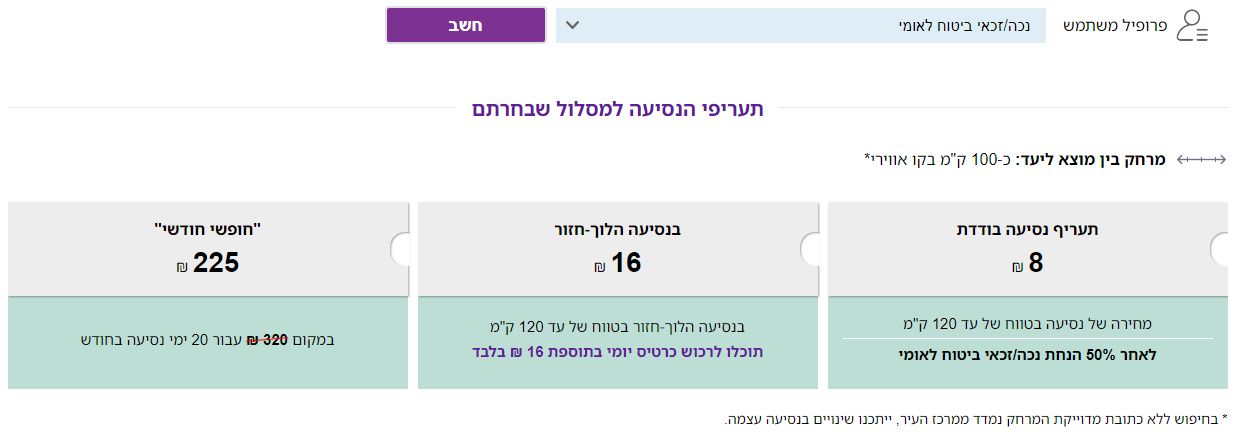Viewport: 1245px width, 444px height.
Task: Click the single ride price 8
Action: pos(1036,263)
